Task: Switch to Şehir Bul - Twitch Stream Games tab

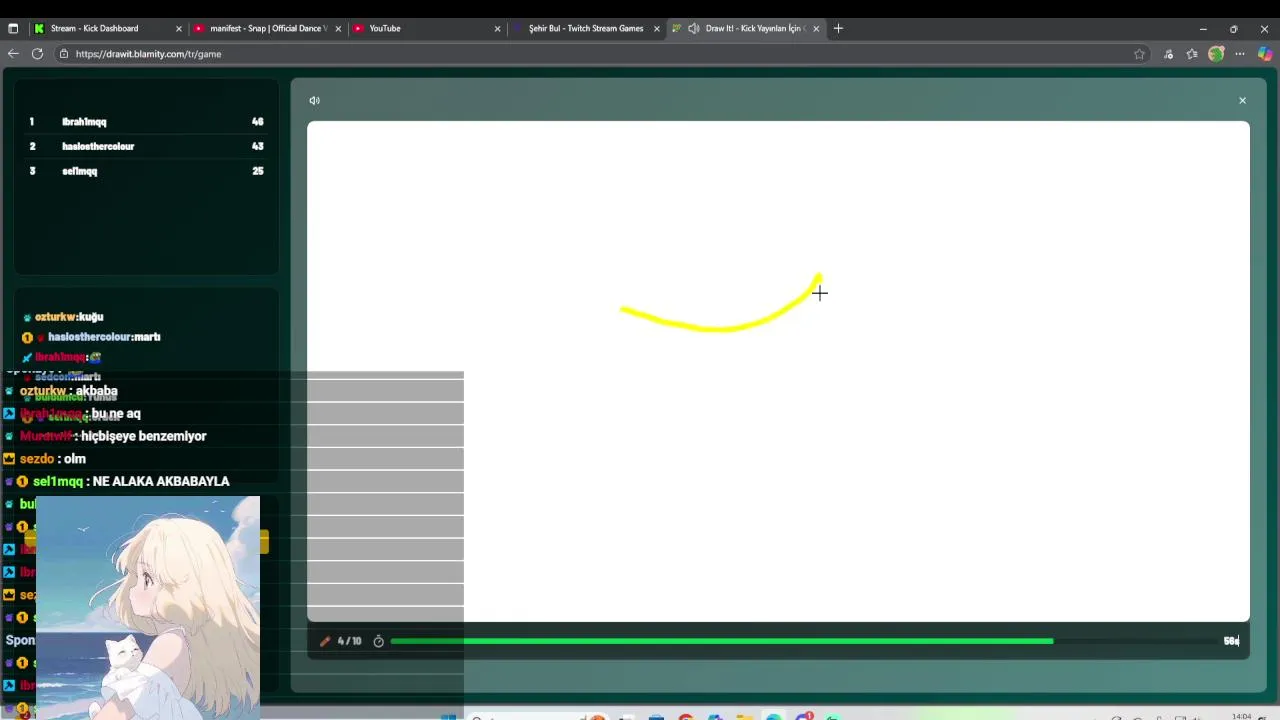Action: click(586, 28)
